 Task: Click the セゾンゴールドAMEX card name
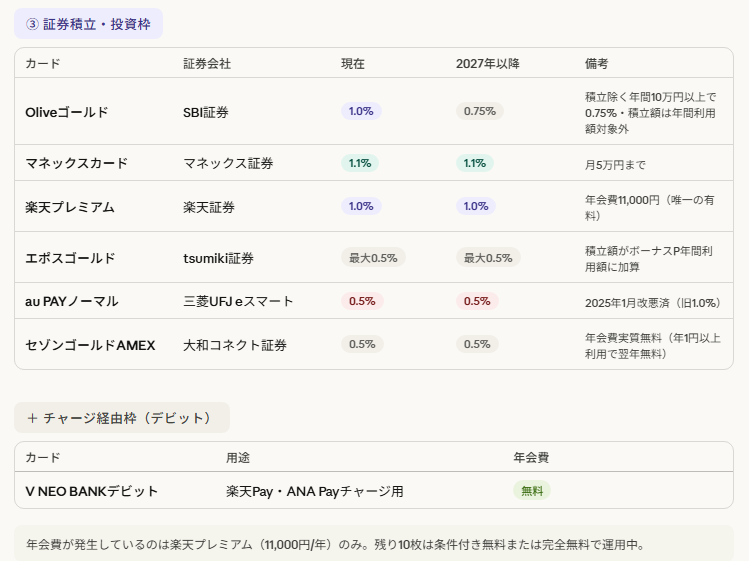[90, 345]
